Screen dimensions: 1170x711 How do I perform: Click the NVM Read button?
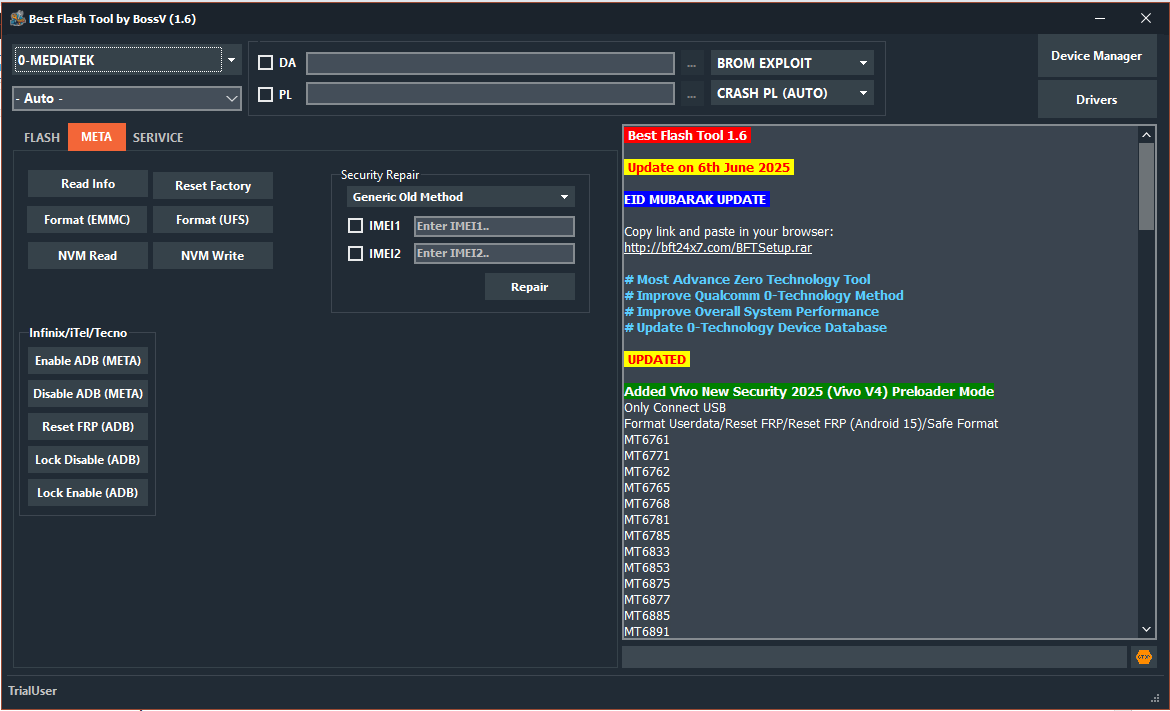(x=87, y=256)
